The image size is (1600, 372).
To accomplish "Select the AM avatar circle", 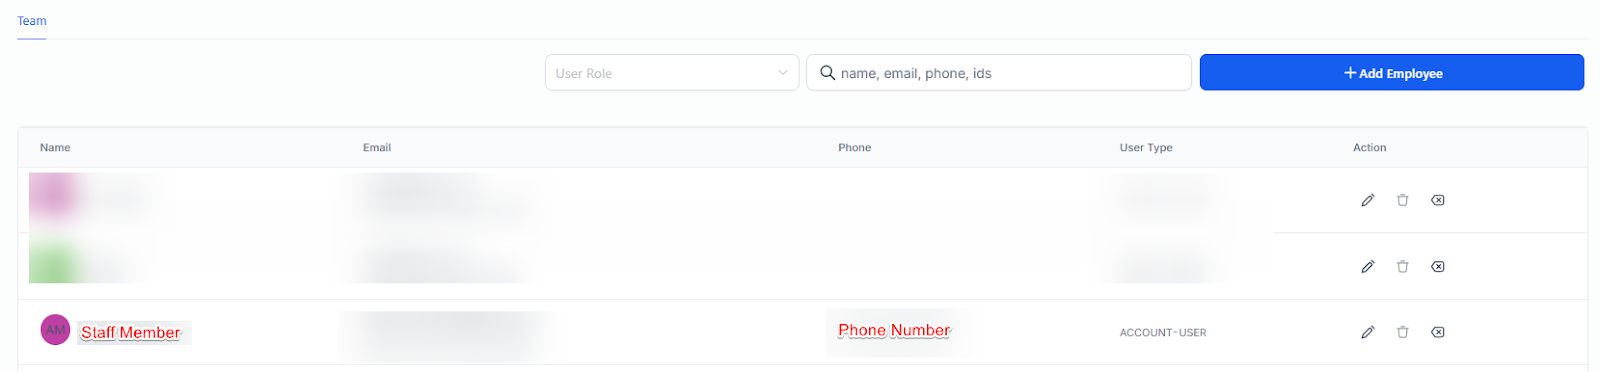I will pos(55,330).
